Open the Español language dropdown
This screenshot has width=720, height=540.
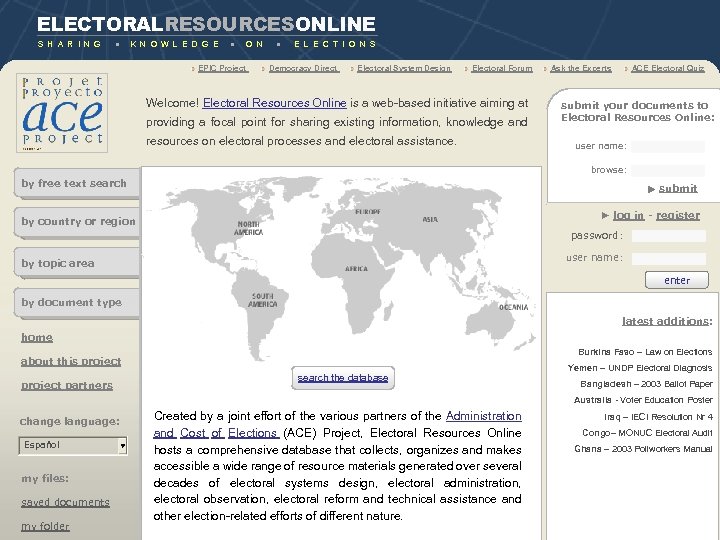73,445
